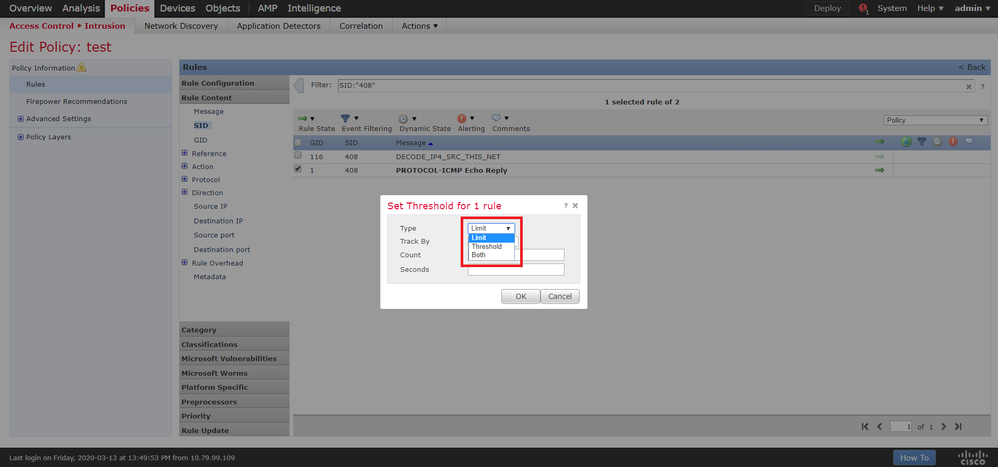
Task: Open help question mark in threshold dialog
Action: pyautogui.click(x=565, y=206)
